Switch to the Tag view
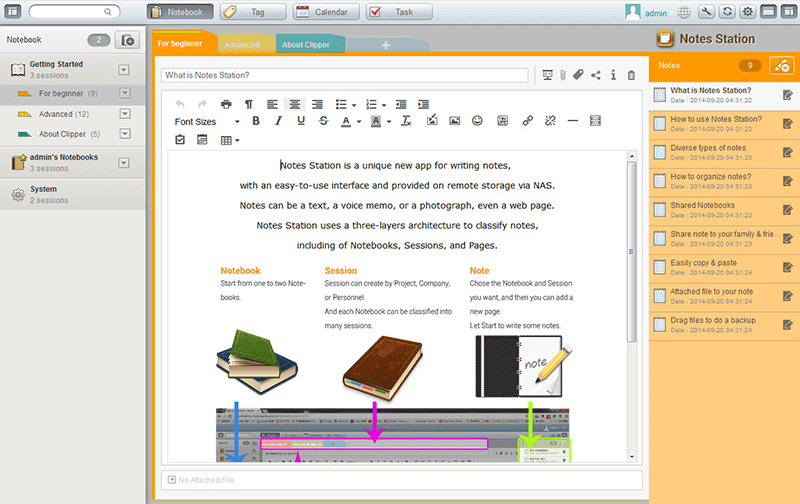 253,12
